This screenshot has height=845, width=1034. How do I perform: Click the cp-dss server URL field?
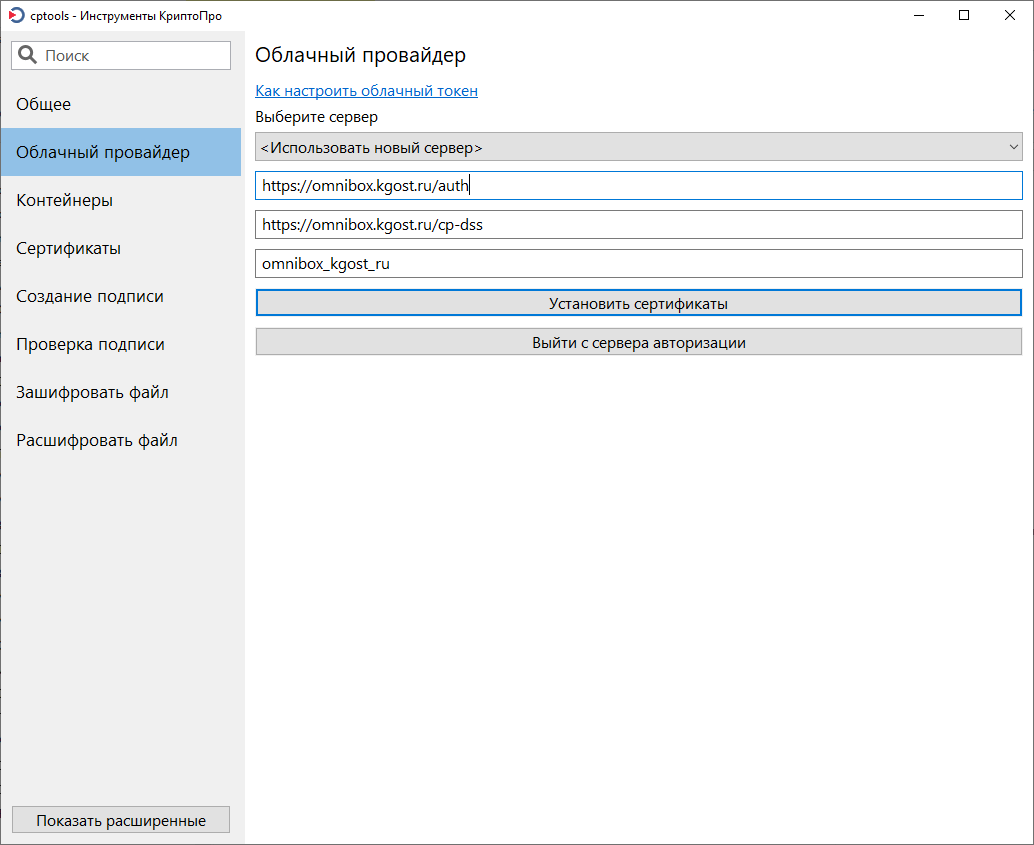[x=638, y=225]
